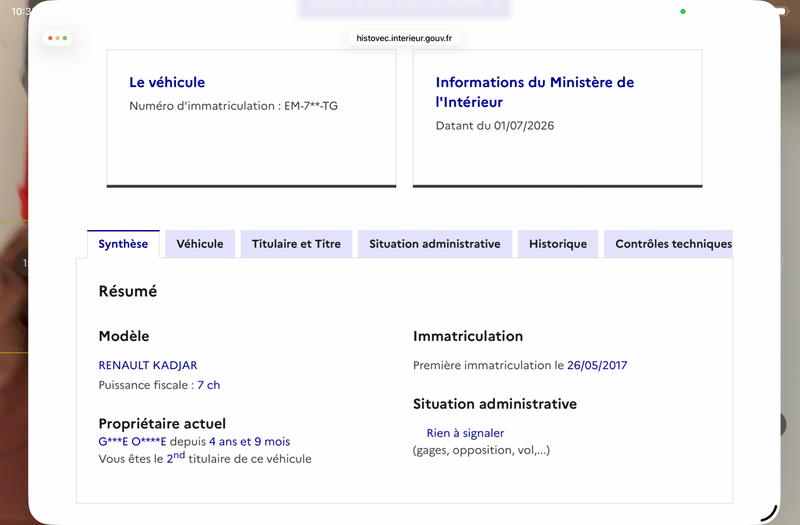The width and height of the screenshot is (800, 525).
Task: Click the registration number EM-7**-TG line
Action: pos(233,106)
